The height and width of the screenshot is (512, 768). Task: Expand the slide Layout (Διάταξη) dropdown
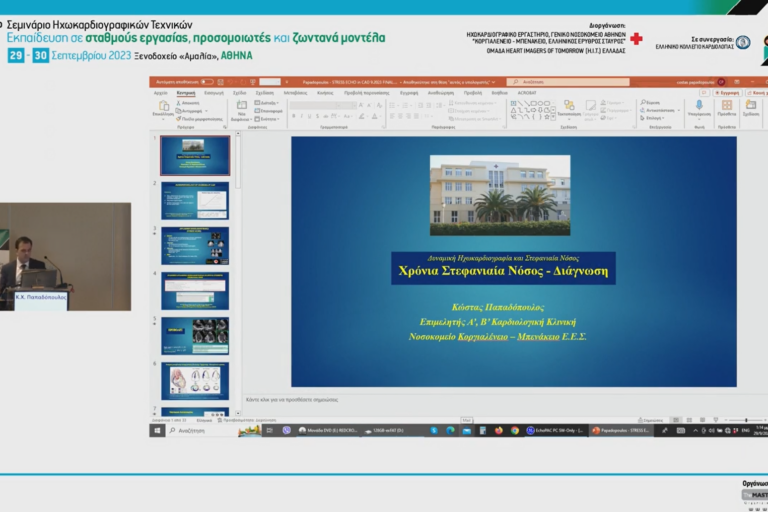click(x=267, y=102)
